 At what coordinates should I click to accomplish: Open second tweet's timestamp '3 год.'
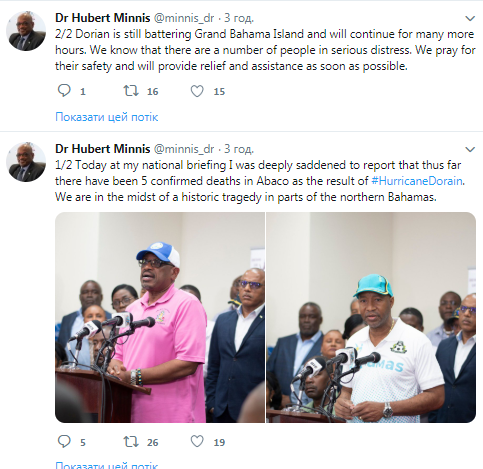[x=239, y=149]
